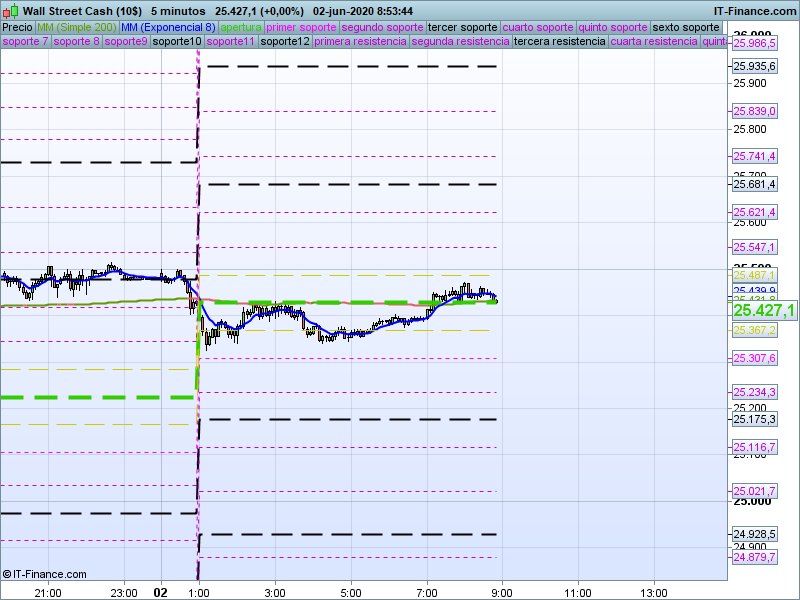This screenshot has width=800, height=600.
Task: Click the 24.879,7 magenta price tag
Action: tap(755, 557)
